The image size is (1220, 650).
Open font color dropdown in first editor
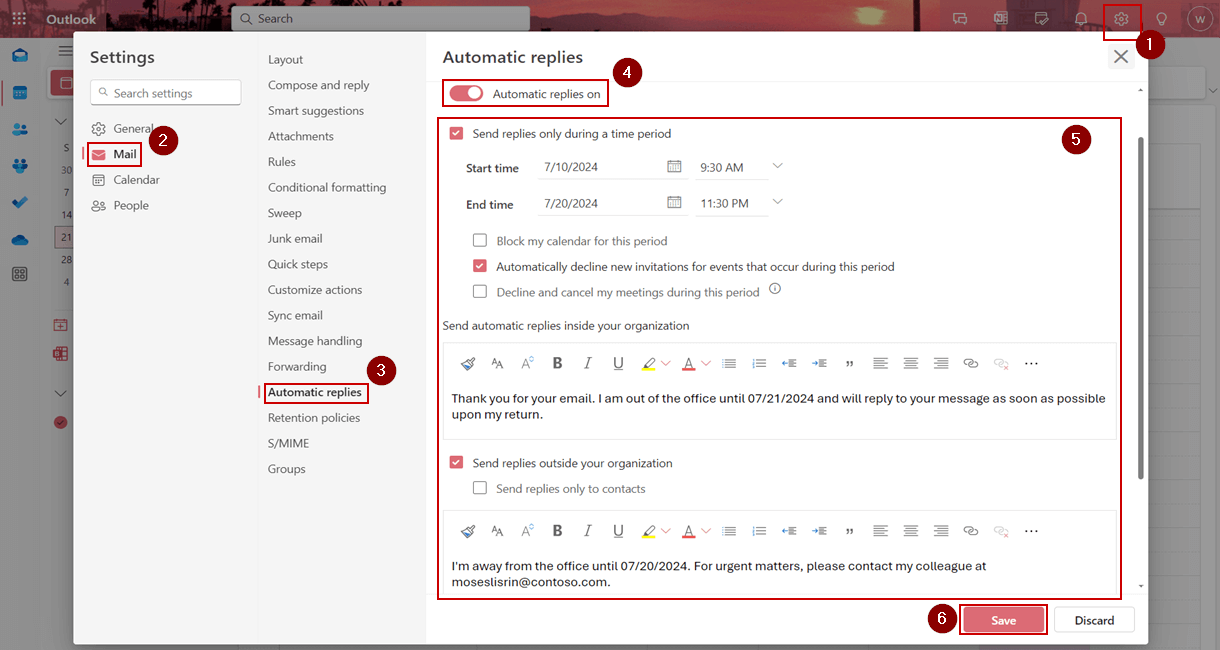(706, 363)
